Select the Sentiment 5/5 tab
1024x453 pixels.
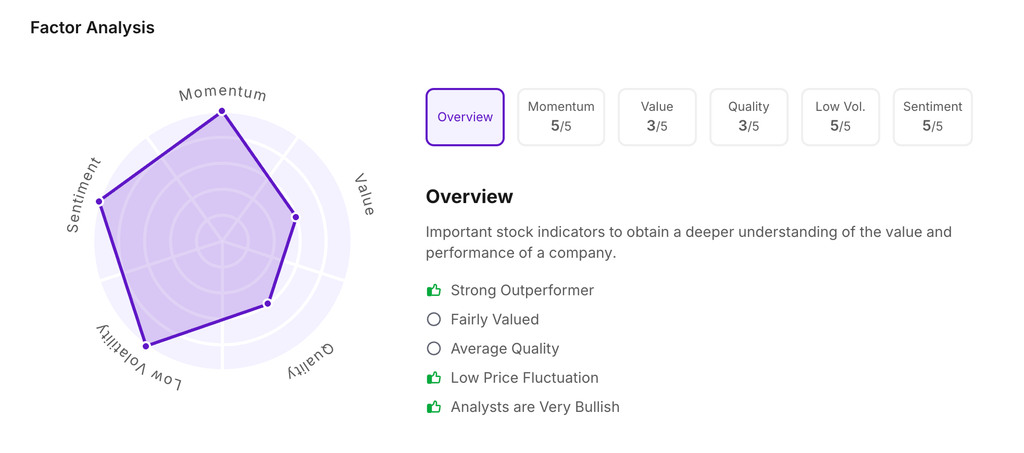click(x=932, y=117)
